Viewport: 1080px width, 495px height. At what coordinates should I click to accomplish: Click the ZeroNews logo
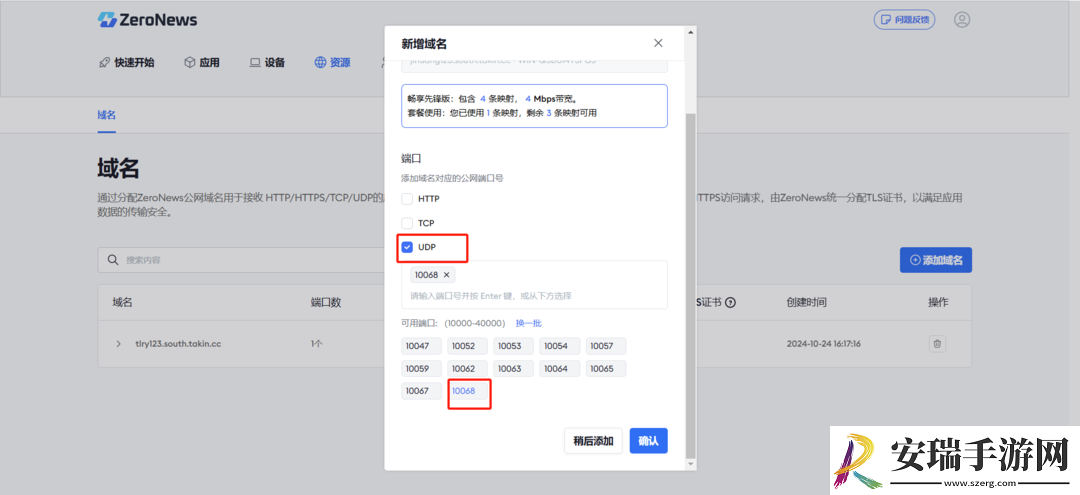[147, 19]
